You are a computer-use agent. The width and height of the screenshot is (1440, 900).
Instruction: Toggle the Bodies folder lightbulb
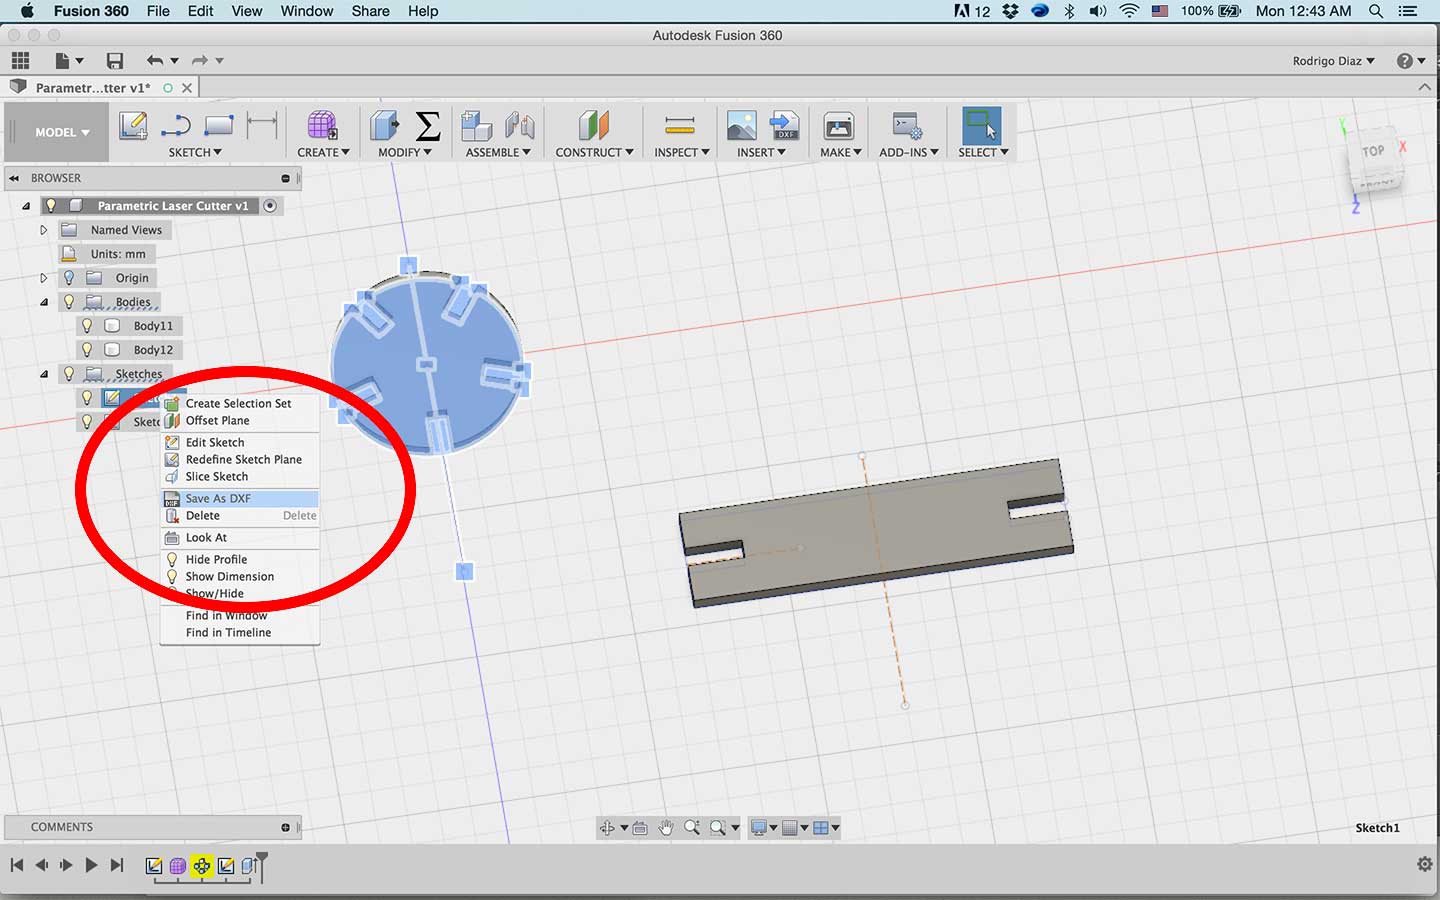point(69,302)
